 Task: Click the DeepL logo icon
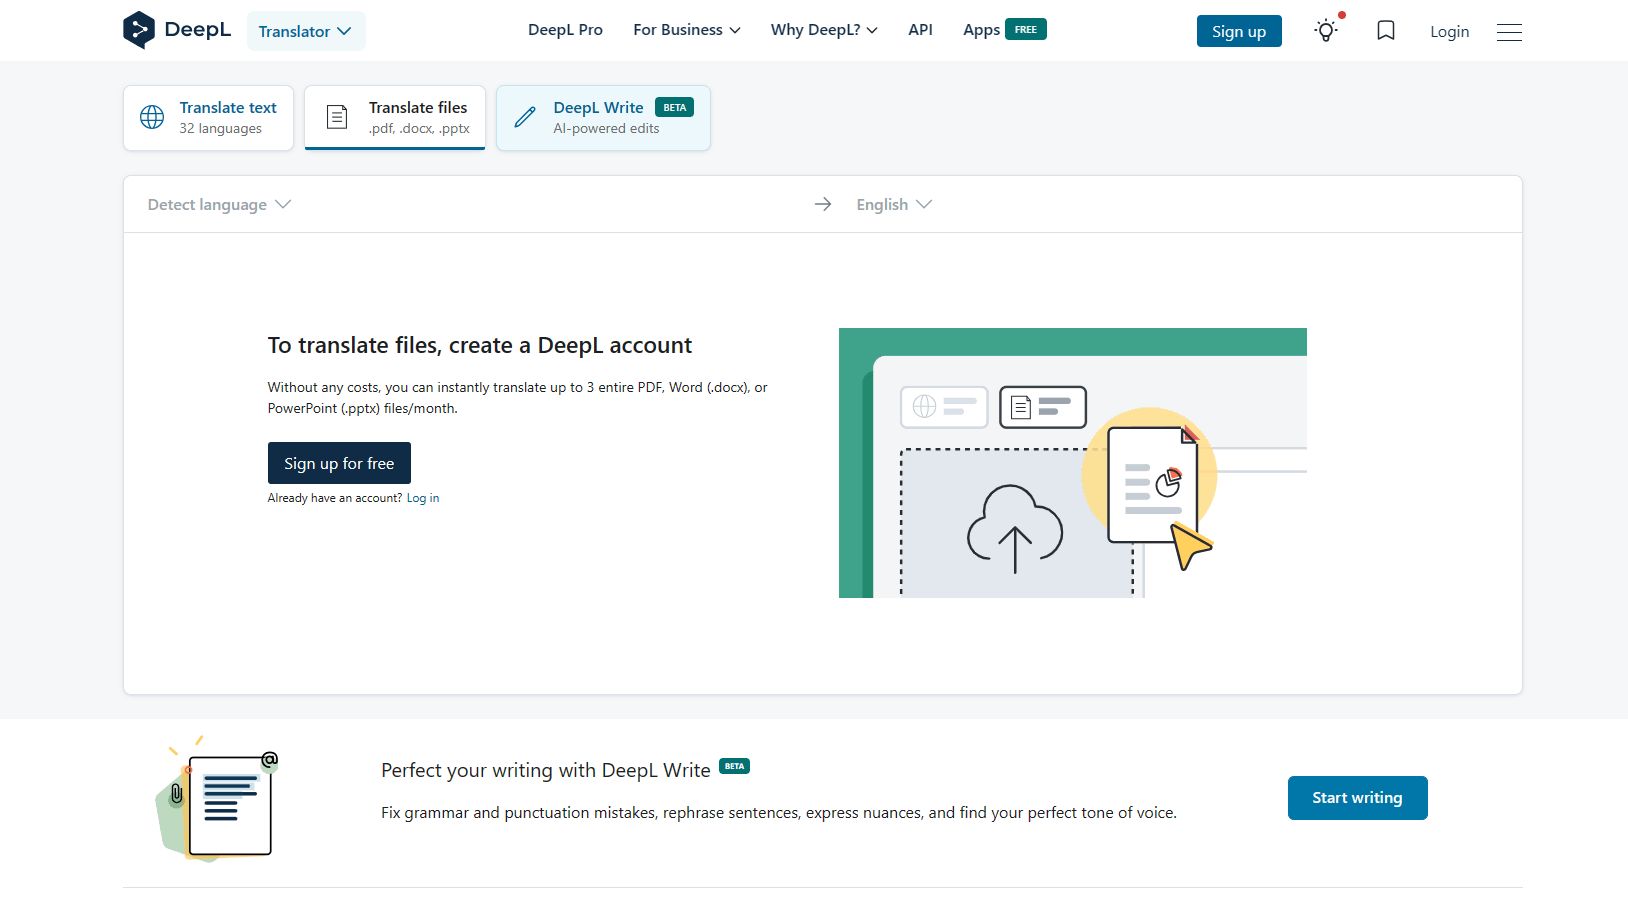138,30
